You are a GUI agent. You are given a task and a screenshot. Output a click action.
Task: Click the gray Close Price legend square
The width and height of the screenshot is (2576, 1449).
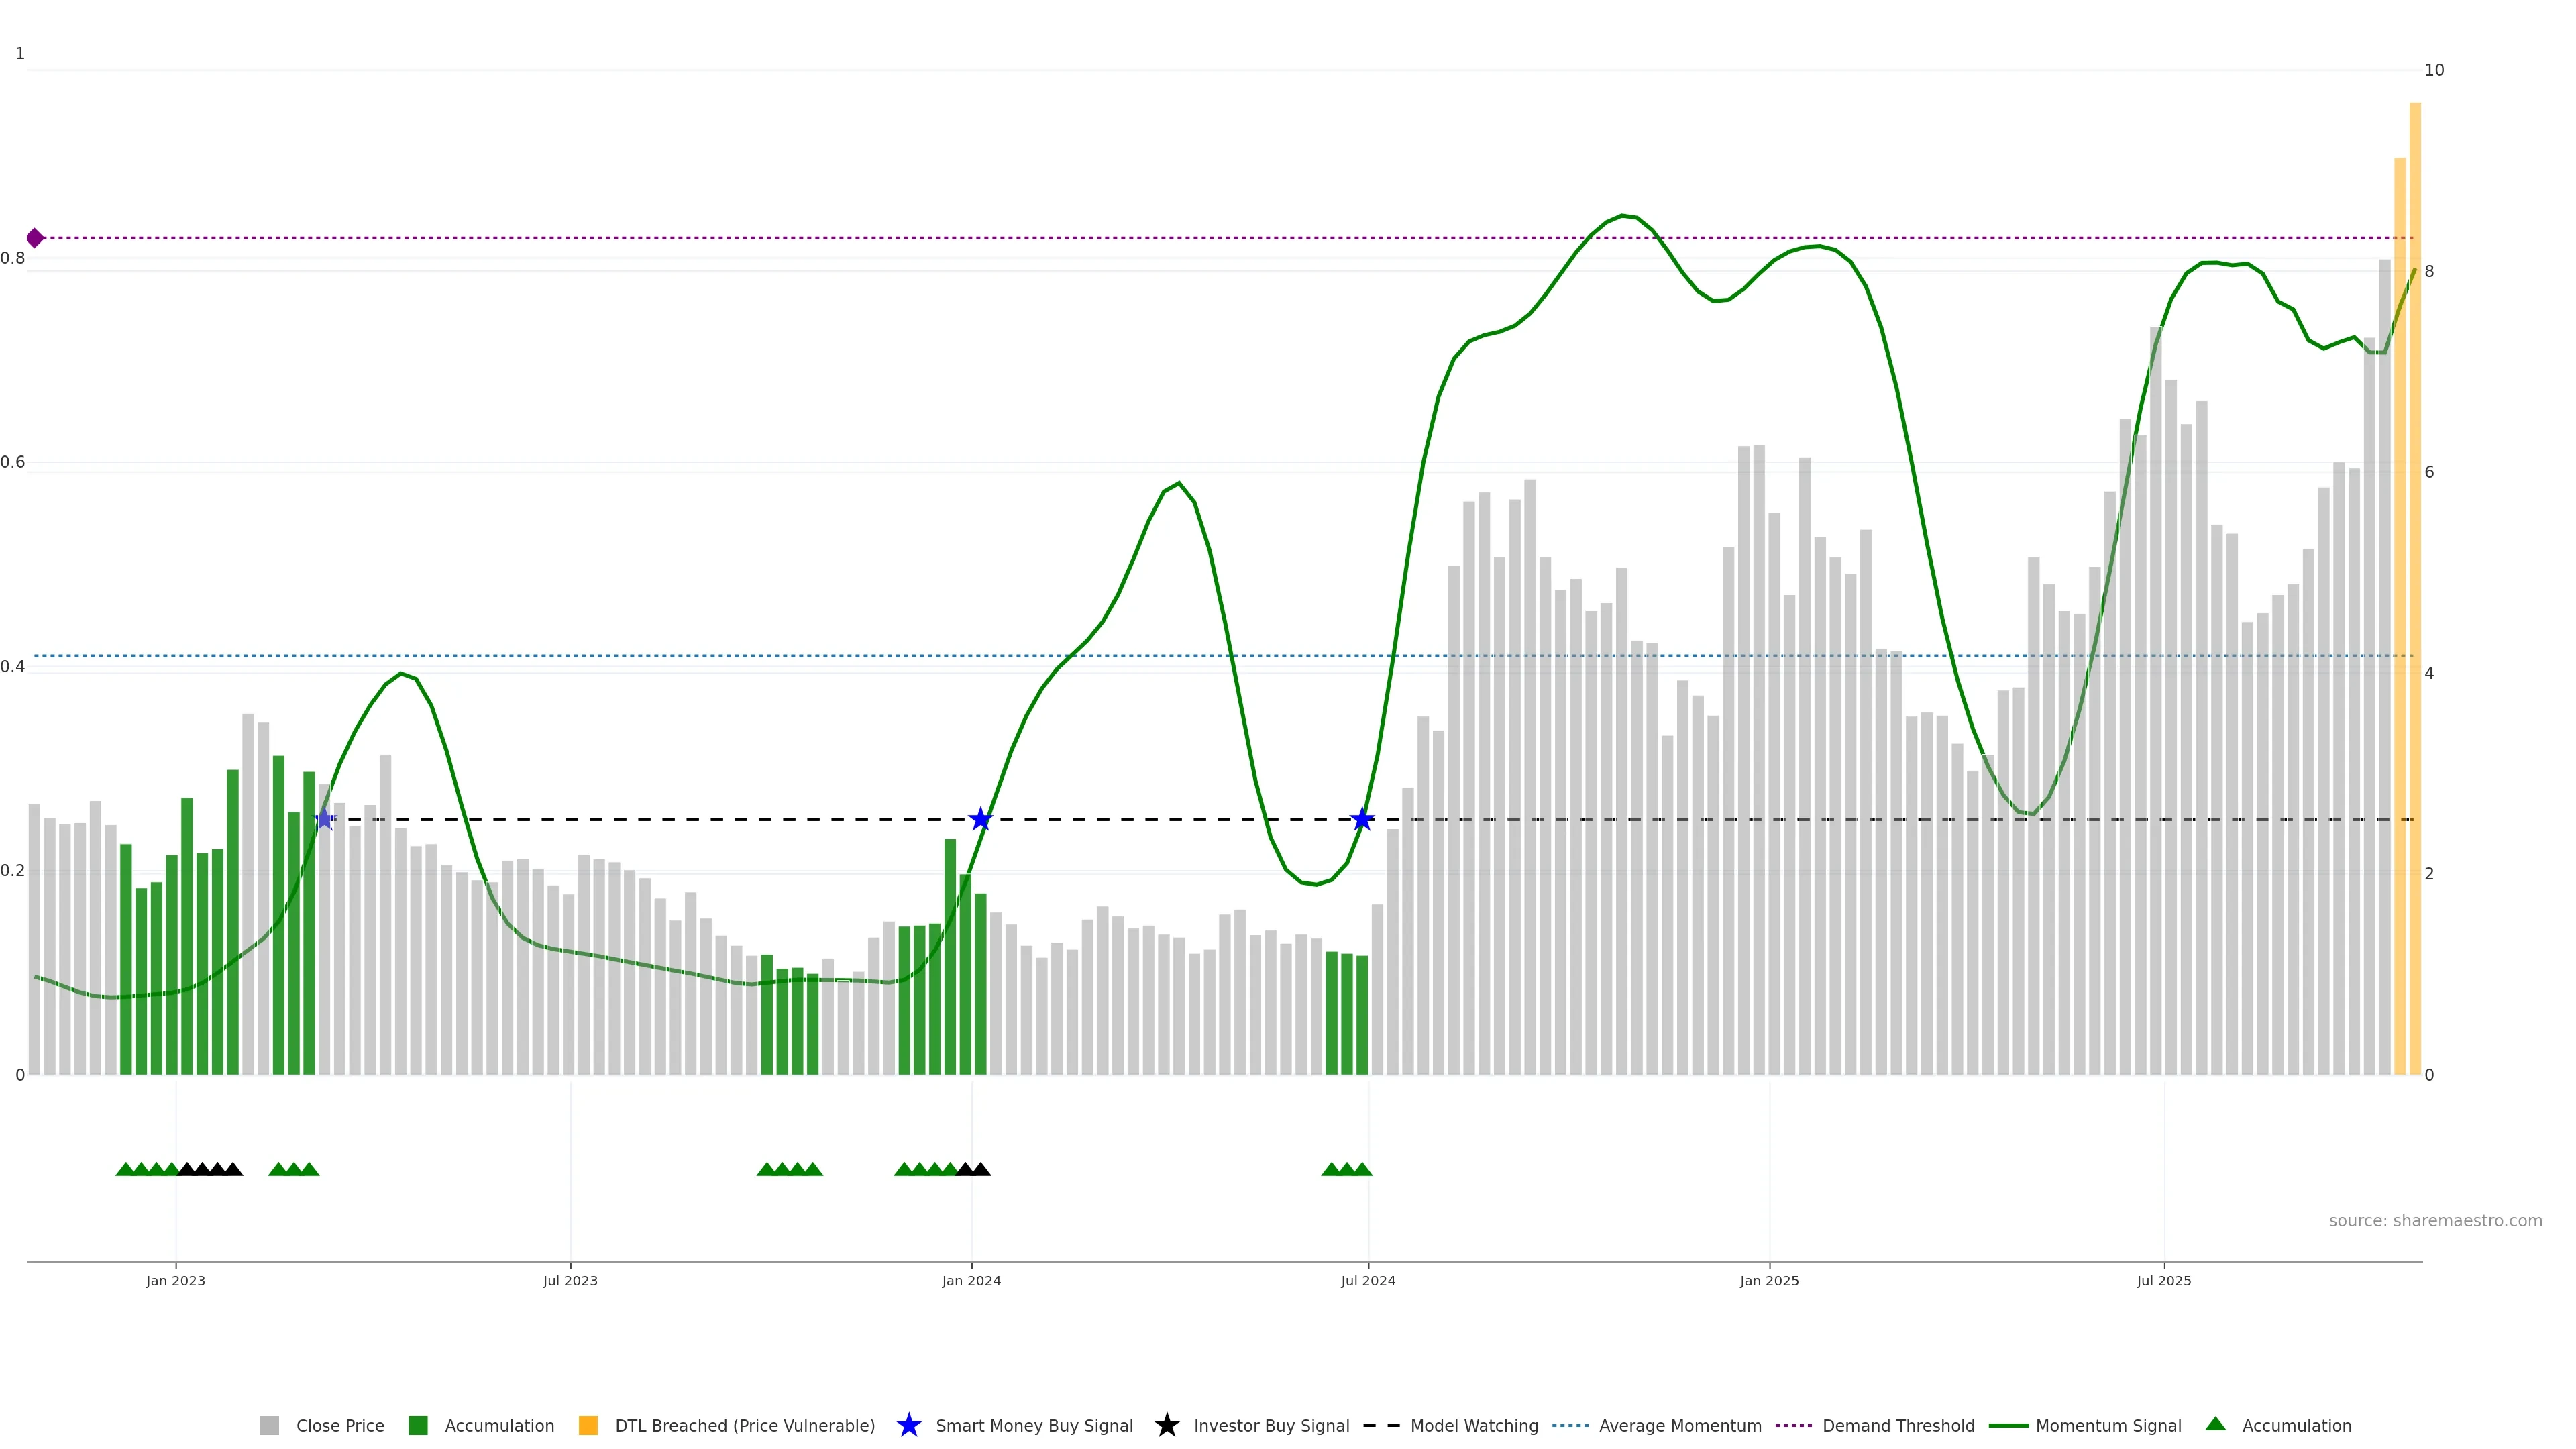click(269, 1425)
